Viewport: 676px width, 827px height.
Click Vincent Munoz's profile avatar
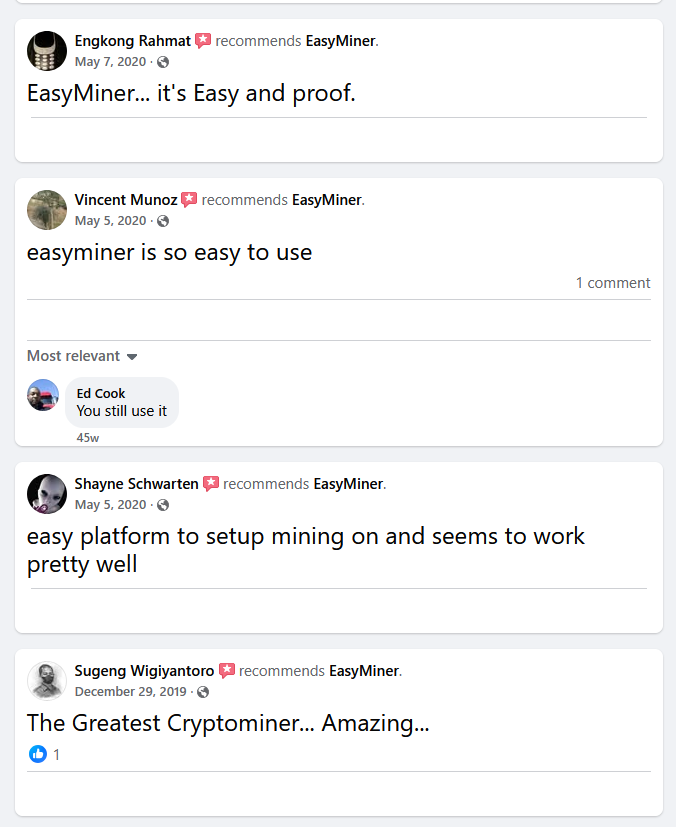pyautogui.click(x=46, y=210)
